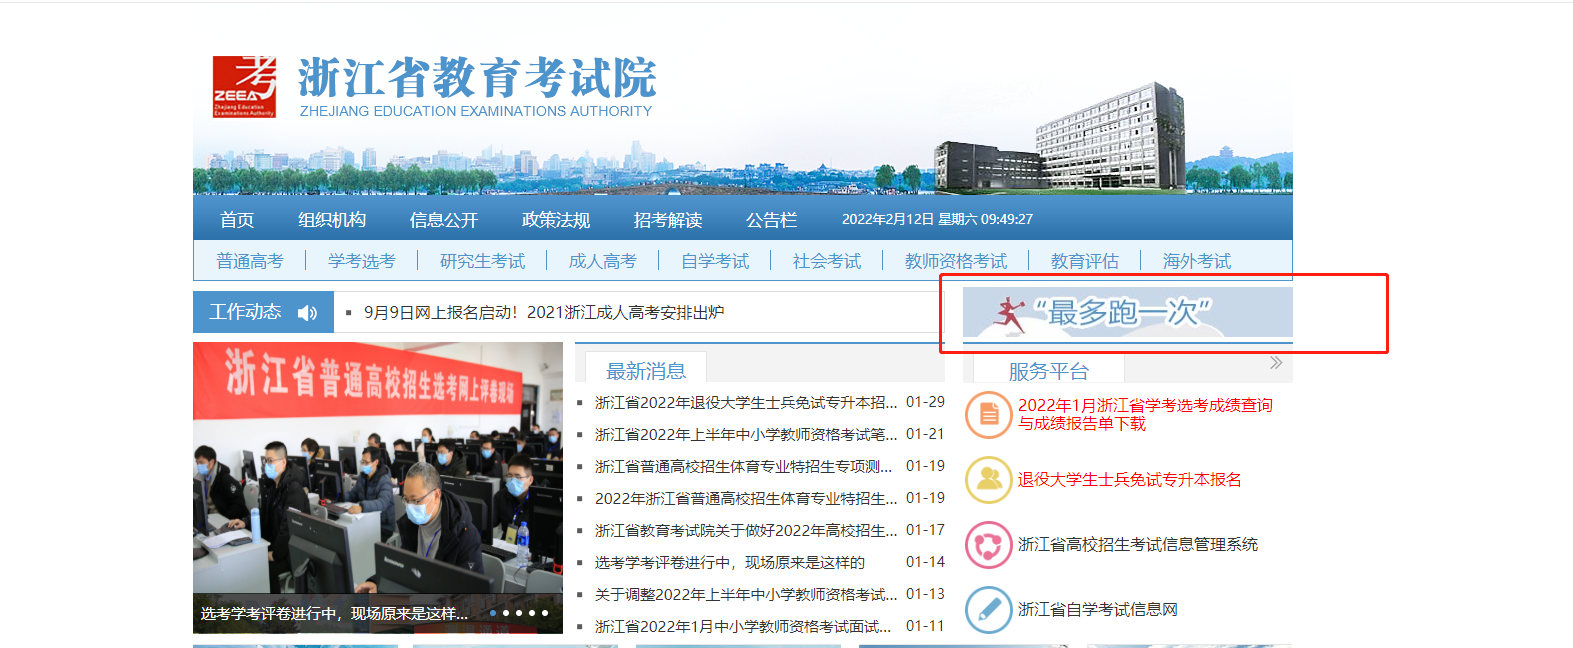
Task: Open news 选学考评卷进行中，现场原来是这样的
Action: (x=730, y=562)
